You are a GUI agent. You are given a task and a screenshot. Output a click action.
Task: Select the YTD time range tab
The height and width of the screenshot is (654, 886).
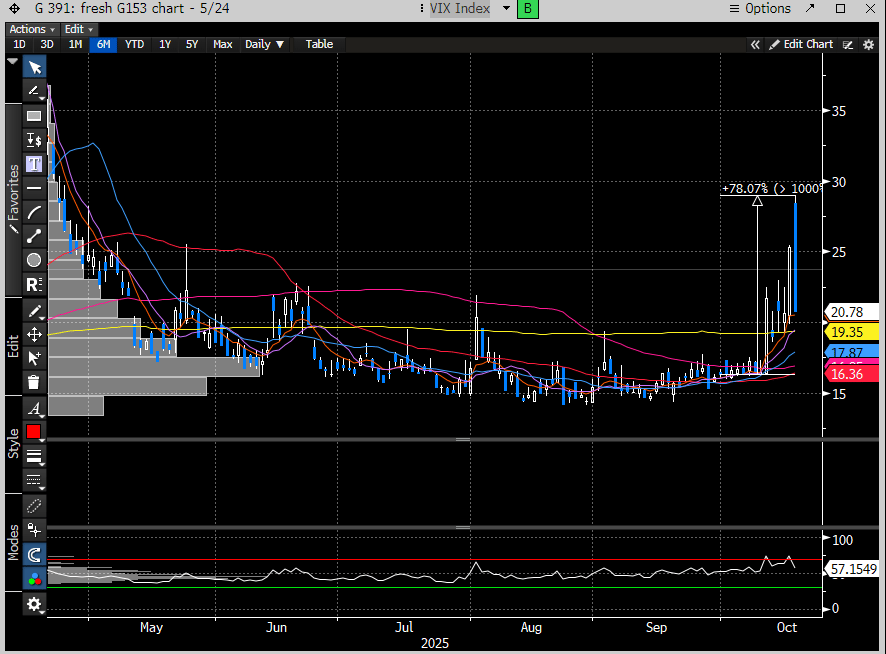tap(135, 44)
